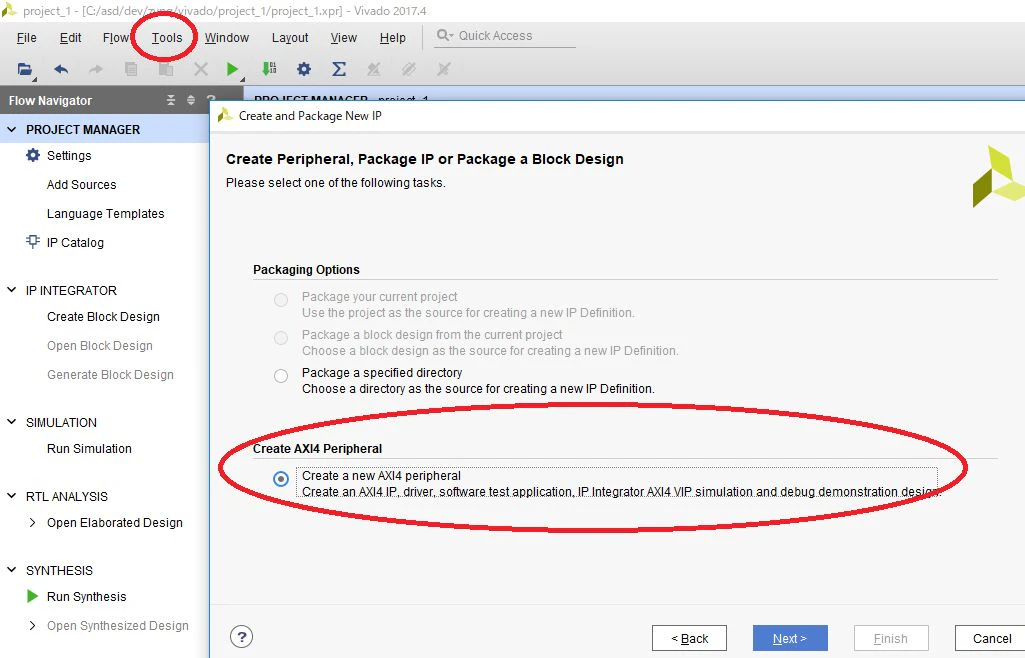The width and height of the screenshot is (1025, 658).
Task: Click the green Run toolbar icon
Action: coord(233,69)
